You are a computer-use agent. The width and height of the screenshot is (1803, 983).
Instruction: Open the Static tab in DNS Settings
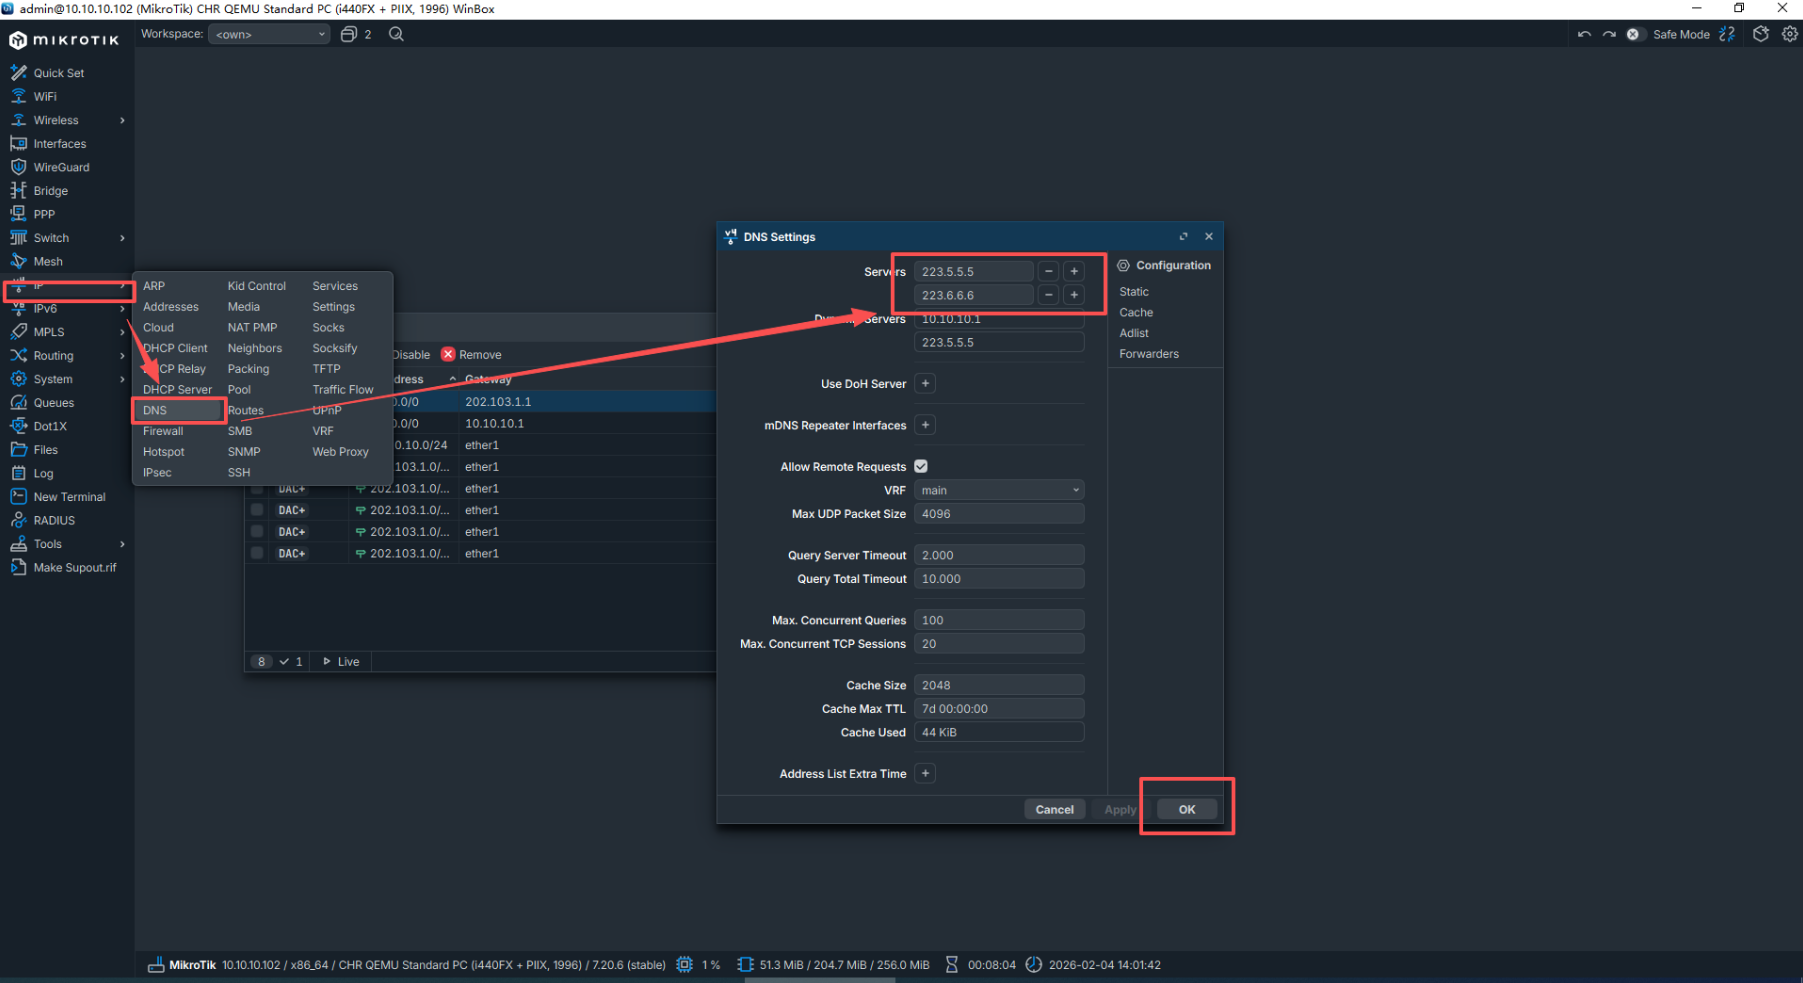point(1134,292)
